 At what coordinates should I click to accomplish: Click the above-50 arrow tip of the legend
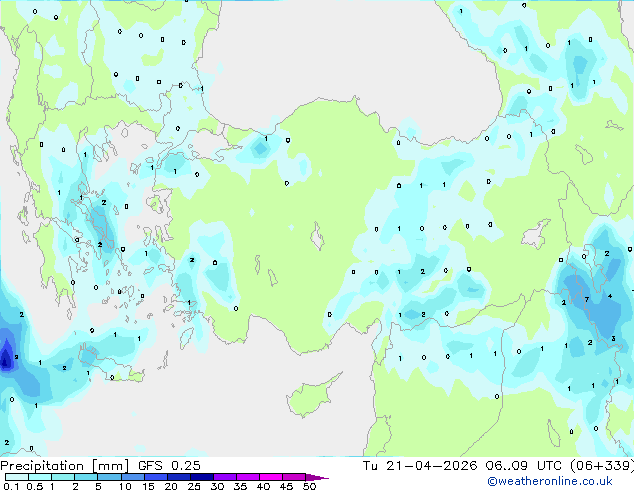(317, 477)
